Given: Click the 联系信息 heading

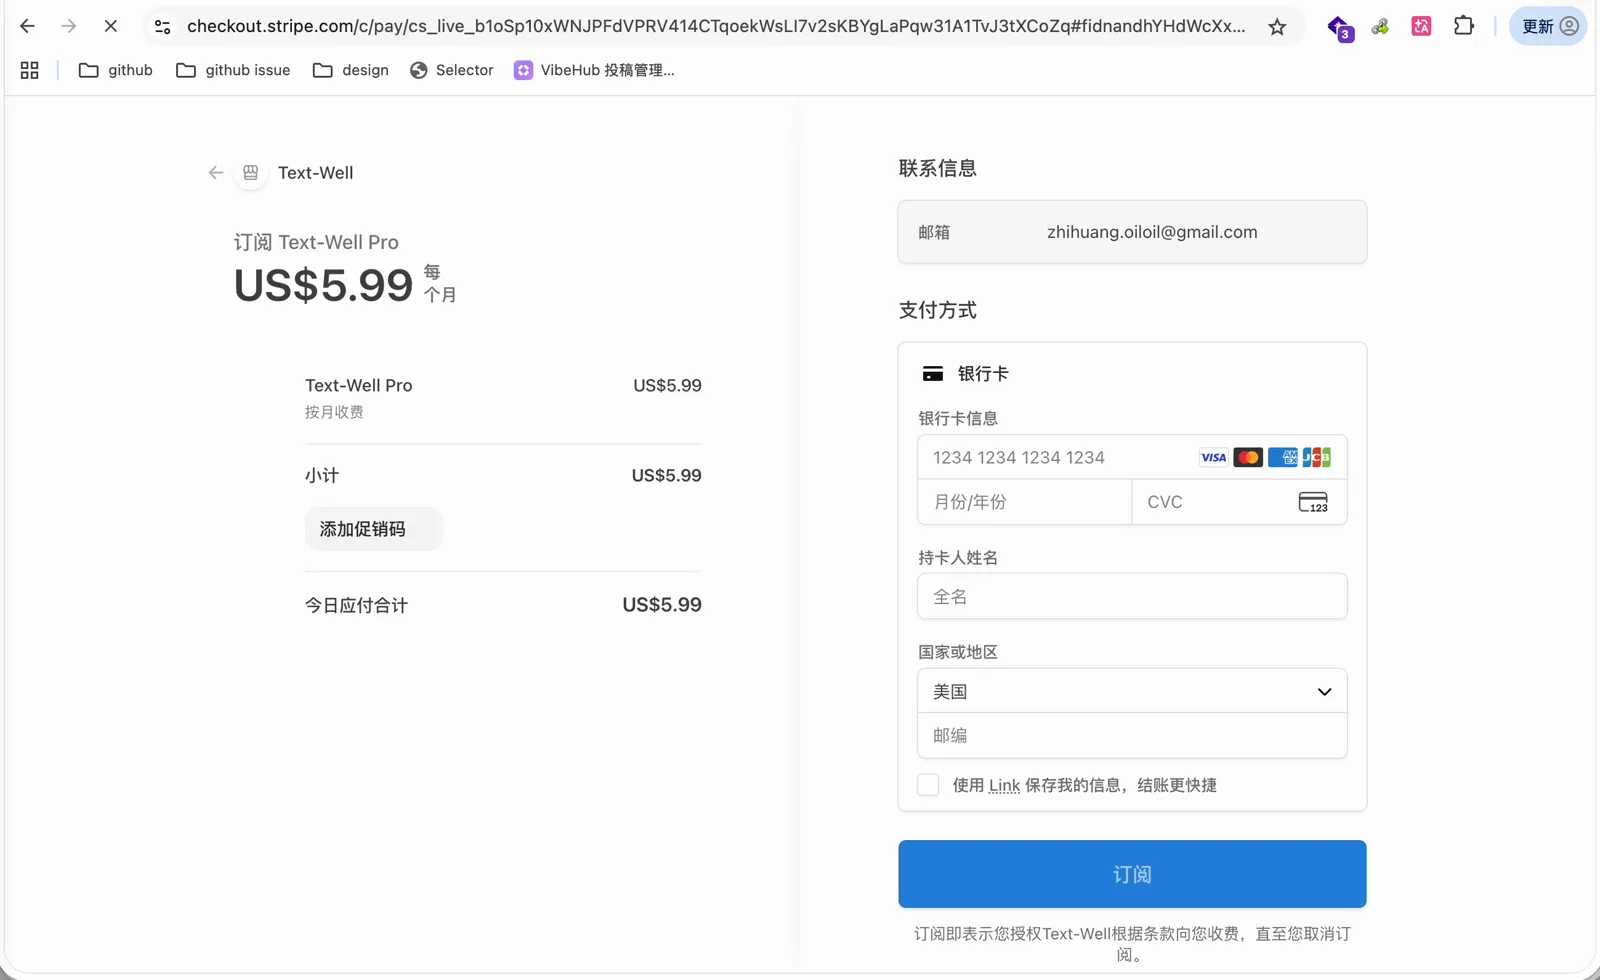Looking at the screenshot, I should tap(937, 168).
